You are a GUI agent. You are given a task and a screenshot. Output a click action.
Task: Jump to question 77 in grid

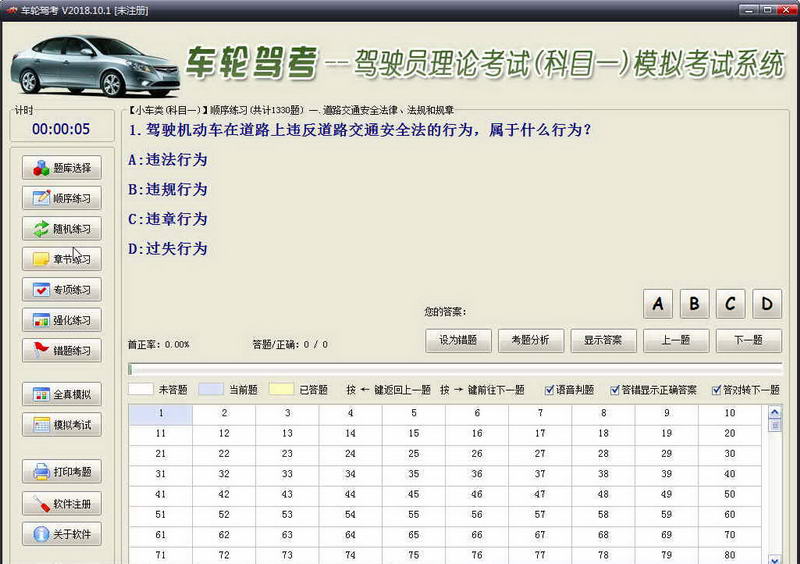click(x=540, y=555)
